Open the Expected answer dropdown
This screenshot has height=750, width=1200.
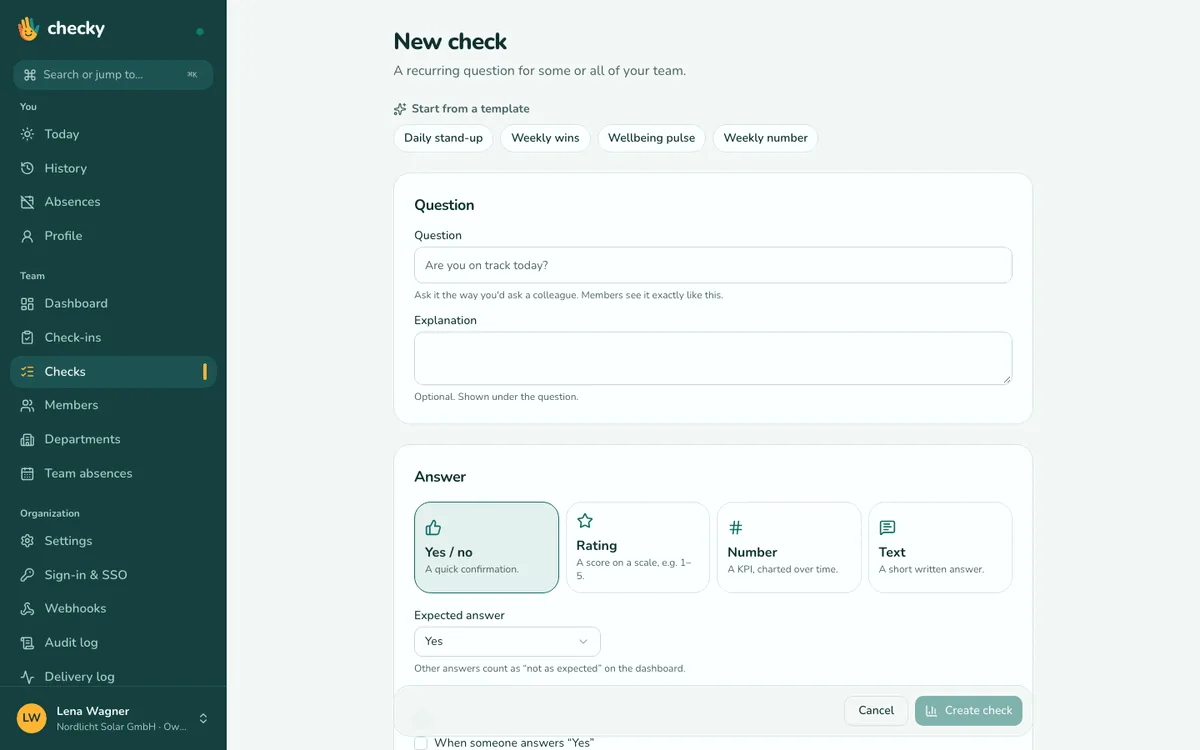507,641
